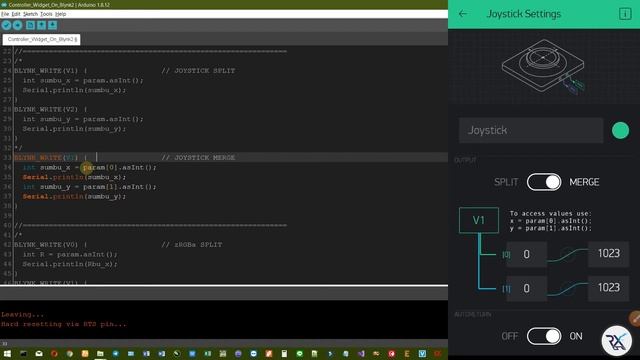Edit the maximum value 1023 for axis [1]
The width and height of the screenshot is (640, 360).
point(609,288)
